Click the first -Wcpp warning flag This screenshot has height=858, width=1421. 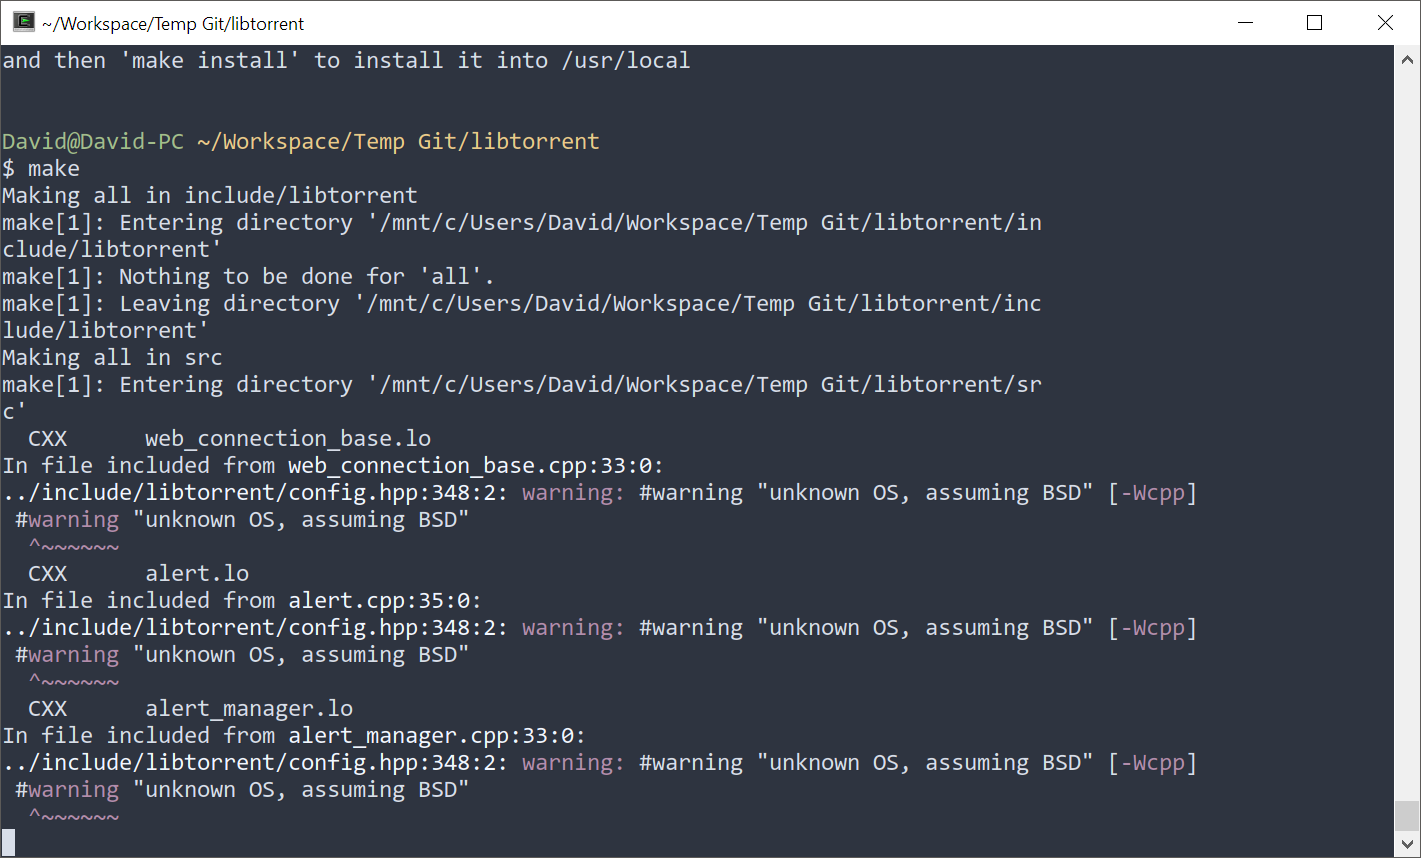point(1152,492)
